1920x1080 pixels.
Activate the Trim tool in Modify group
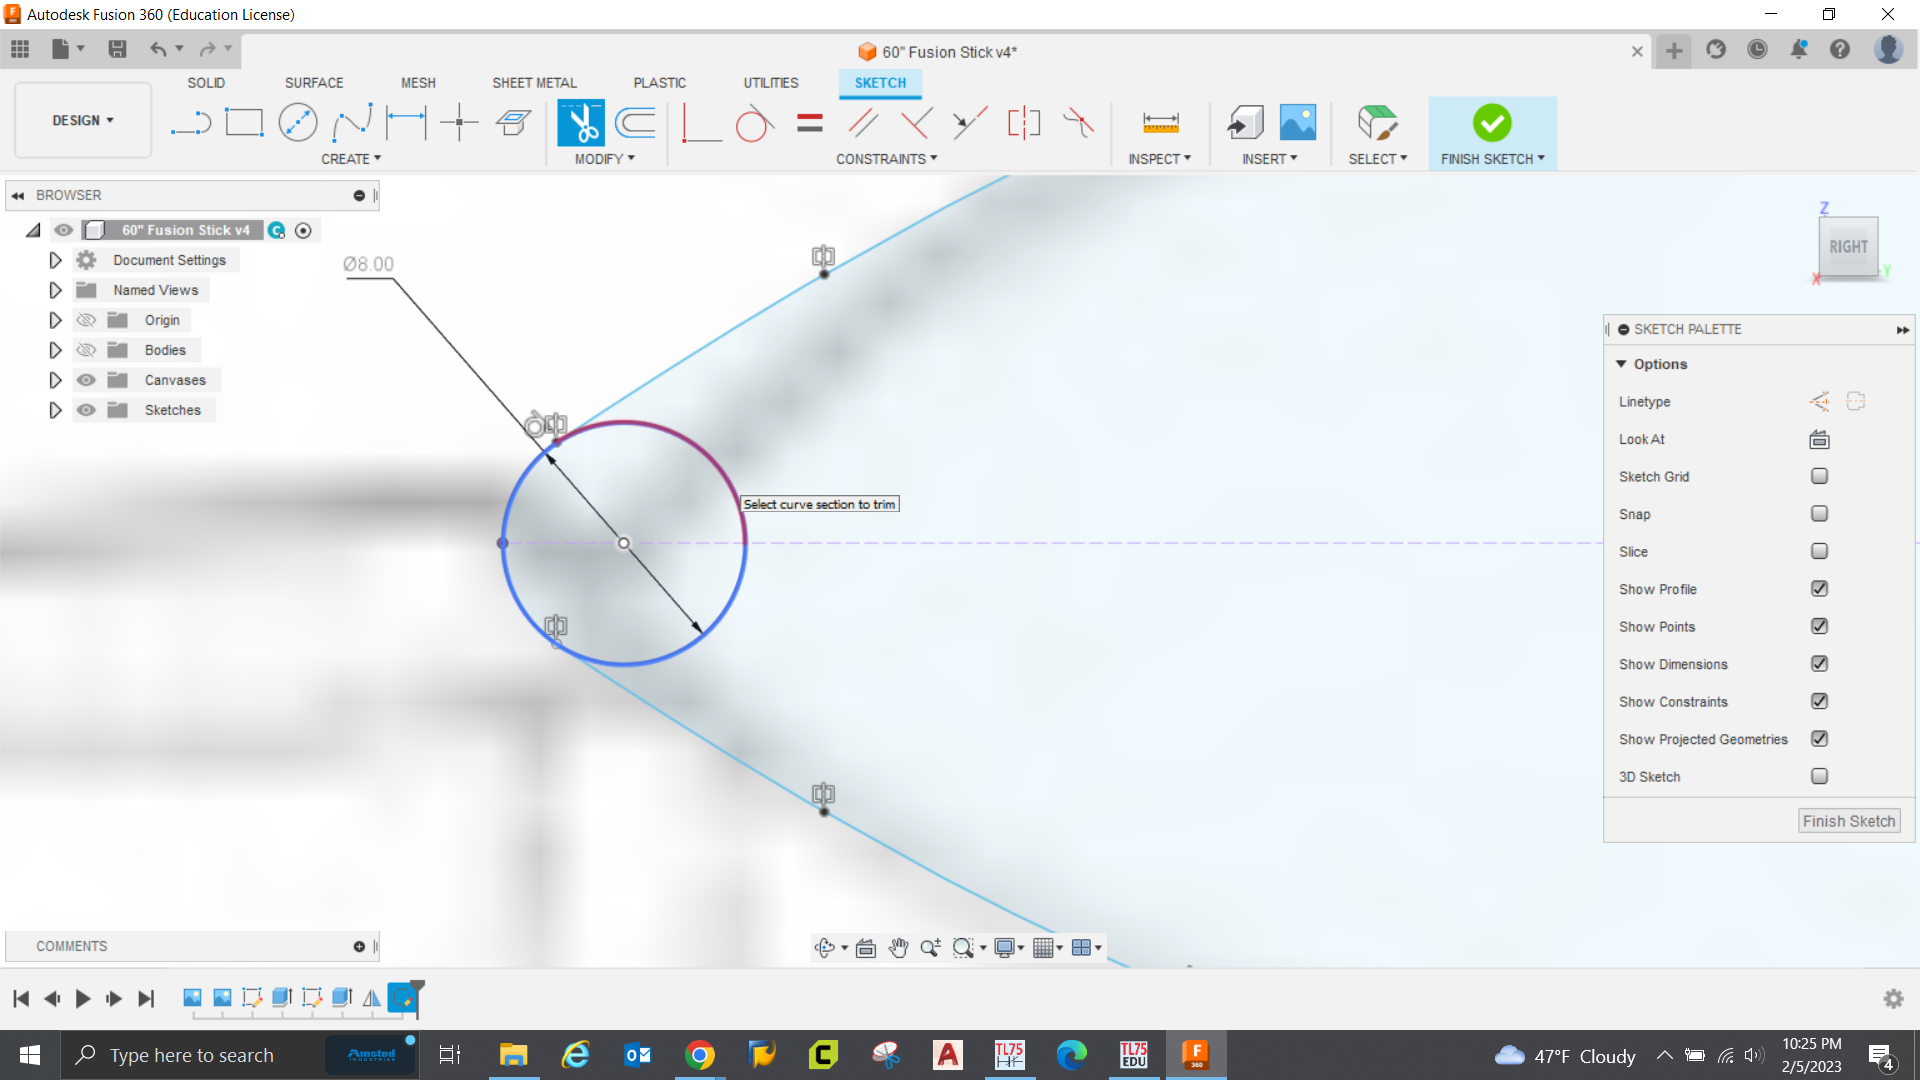581,122
